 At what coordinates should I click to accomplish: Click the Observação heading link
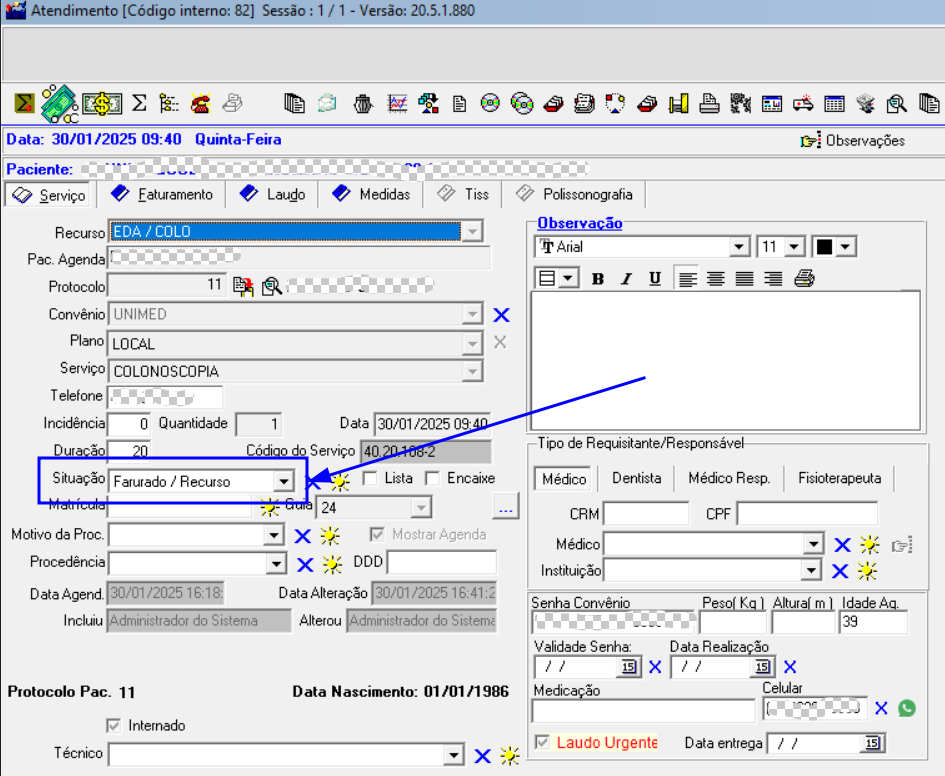[x=579, y=224]
